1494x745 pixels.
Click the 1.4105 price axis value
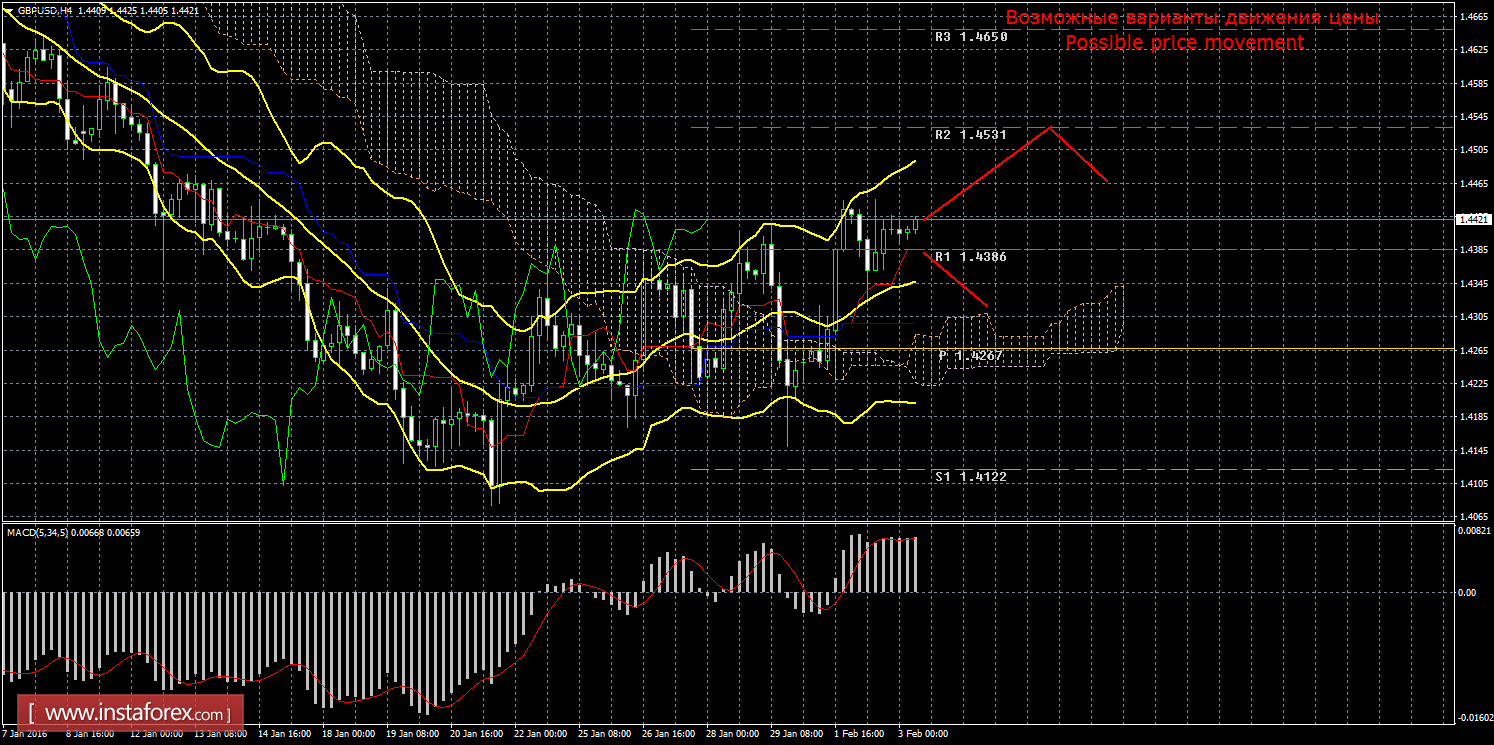coord(1472,484)
